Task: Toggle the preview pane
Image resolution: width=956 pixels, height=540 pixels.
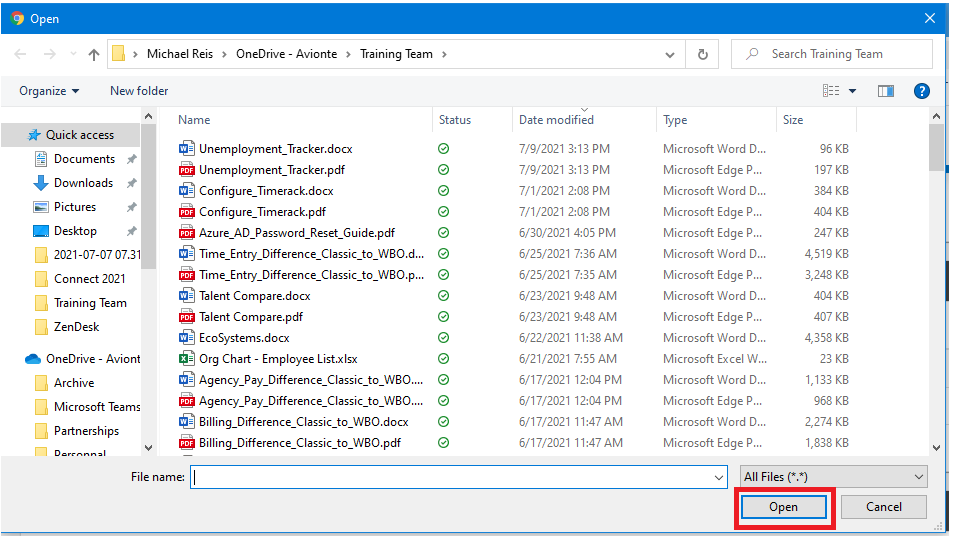Action: [886, 91]
